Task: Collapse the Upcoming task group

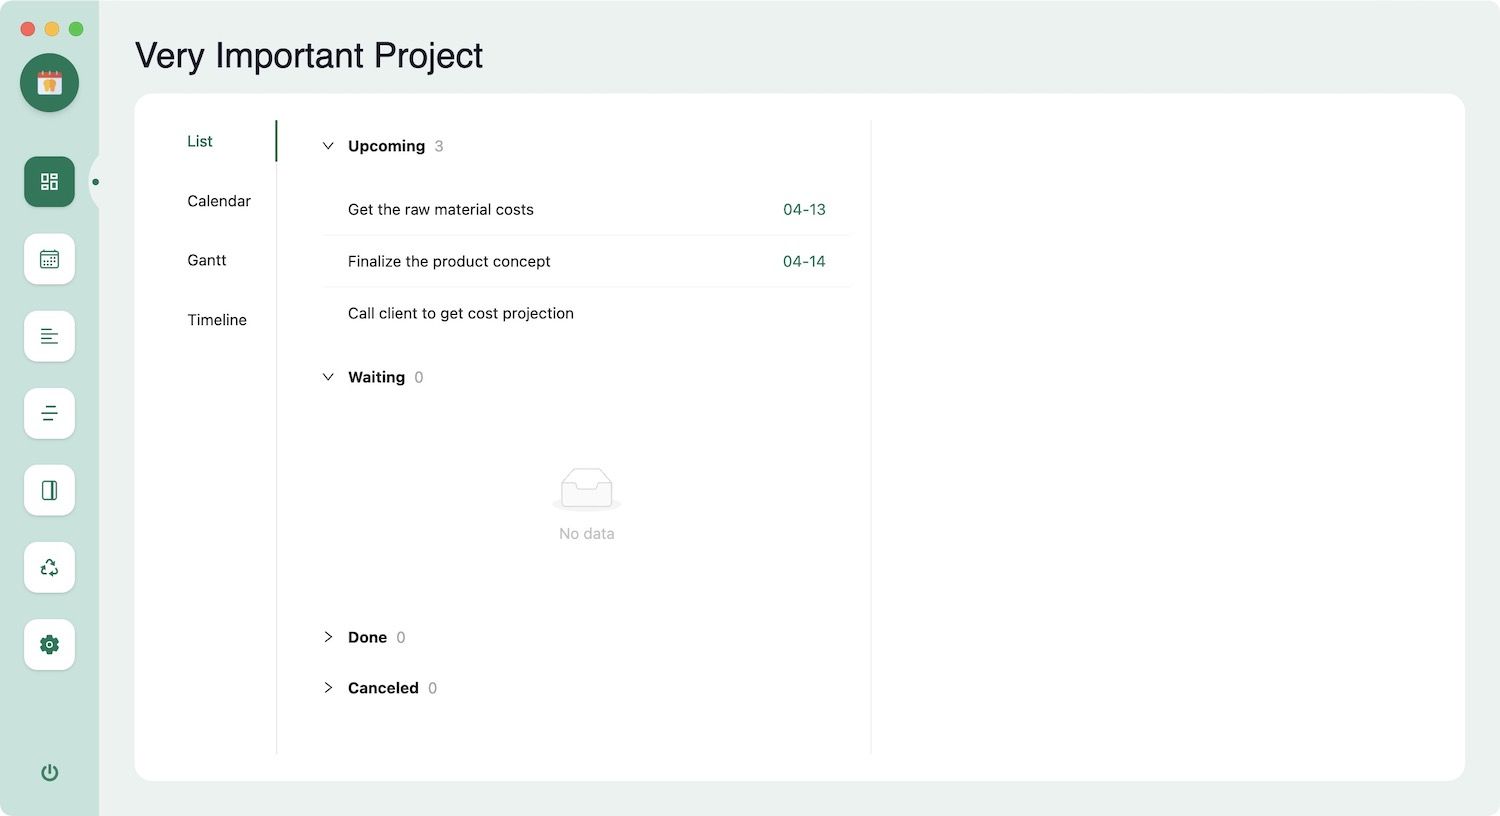Action: pos(328,146)
